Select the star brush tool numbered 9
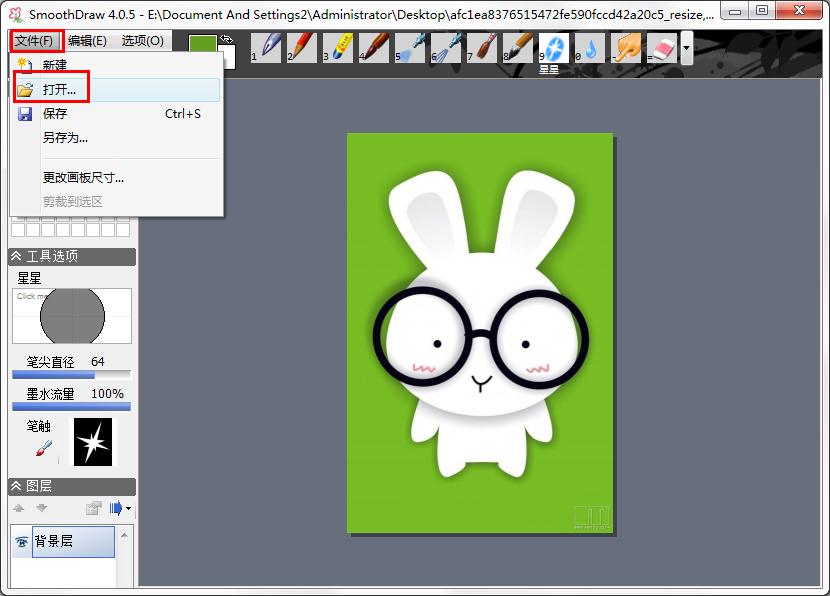The height and width of the screenshot is (596, 830). [x=554, y=47]
